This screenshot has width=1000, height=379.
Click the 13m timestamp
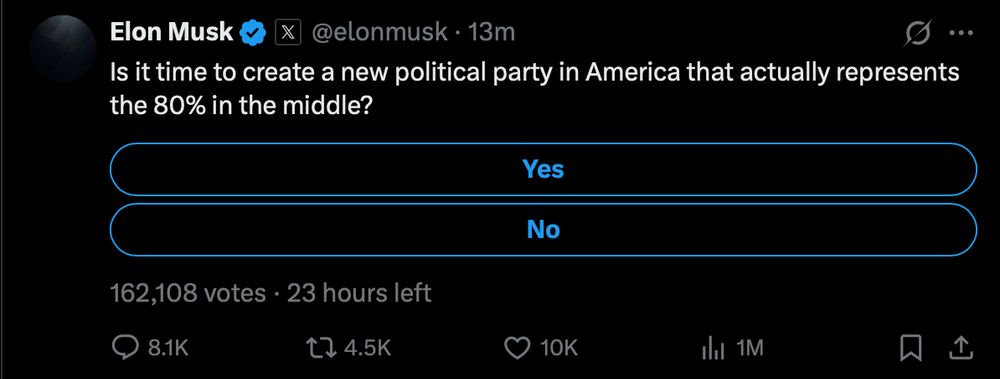pyautogui.click(x=491, y=32)
